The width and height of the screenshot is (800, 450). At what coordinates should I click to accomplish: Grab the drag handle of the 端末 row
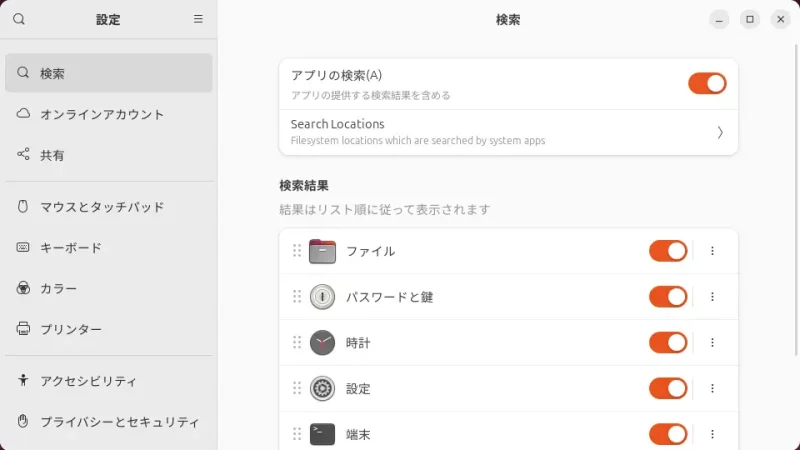pyautogui.click(x=297, y=434)
